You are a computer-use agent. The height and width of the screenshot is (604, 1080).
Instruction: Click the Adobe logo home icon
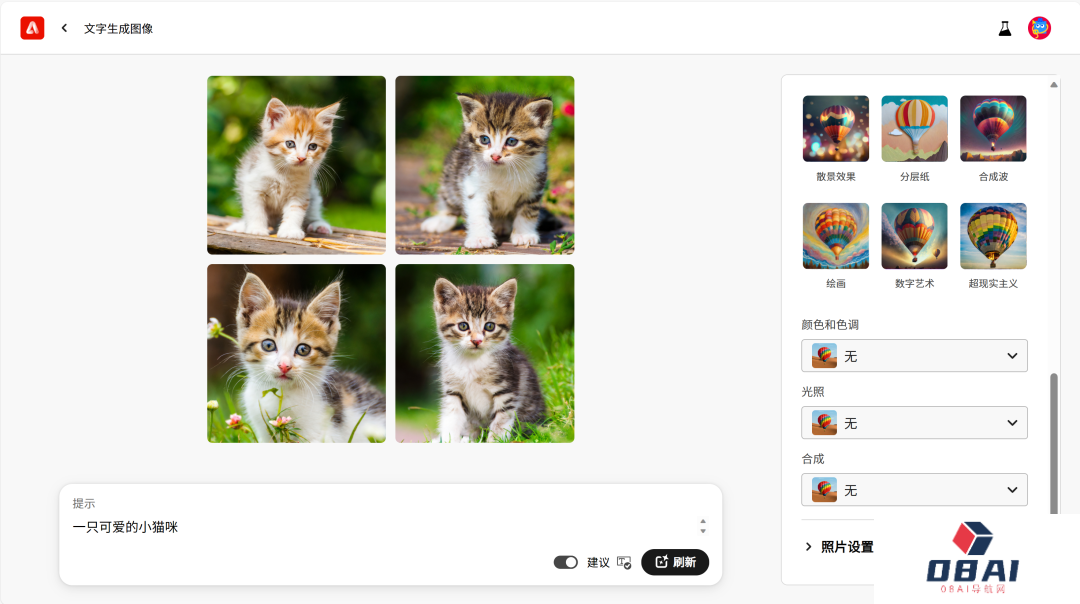pyautogui.click(x=32, y=28)
